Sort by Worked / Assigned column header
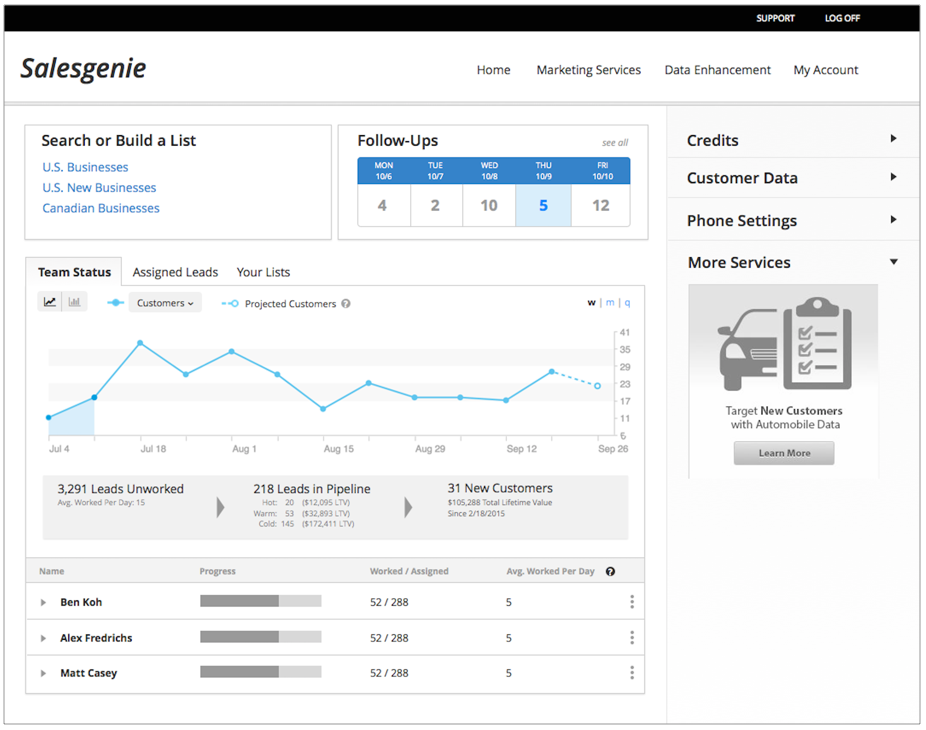 [x=409, y=571]
